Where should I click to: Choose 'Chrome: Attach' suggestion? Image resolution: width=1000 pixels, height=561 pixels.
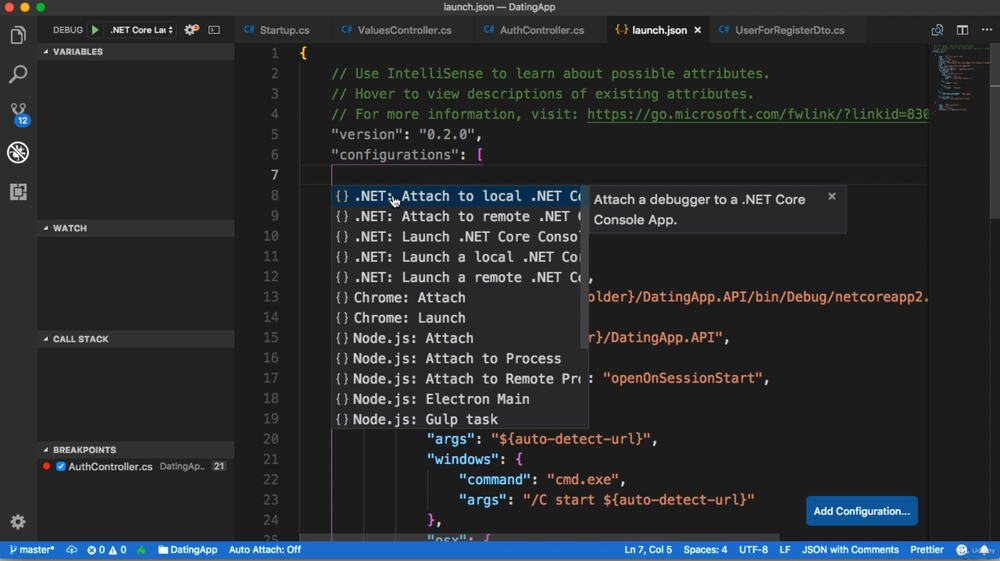[458, 298]
